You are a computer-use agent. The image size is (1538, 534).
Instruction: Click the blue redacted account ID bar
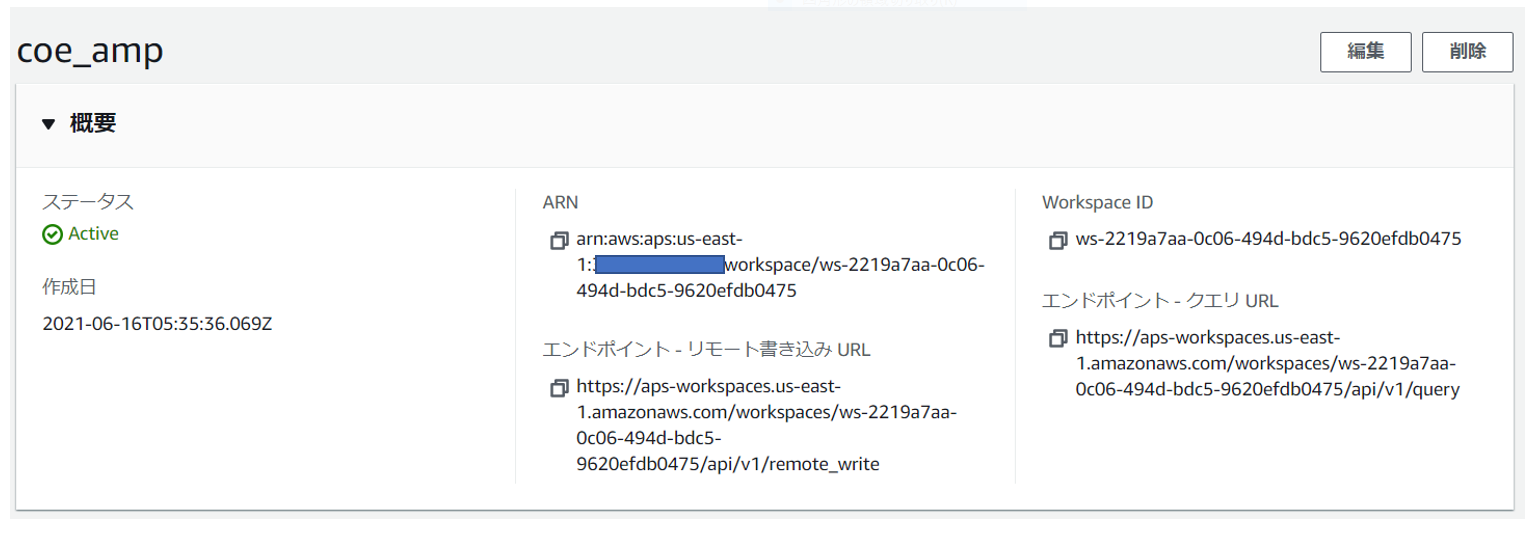tap(658, 265)
